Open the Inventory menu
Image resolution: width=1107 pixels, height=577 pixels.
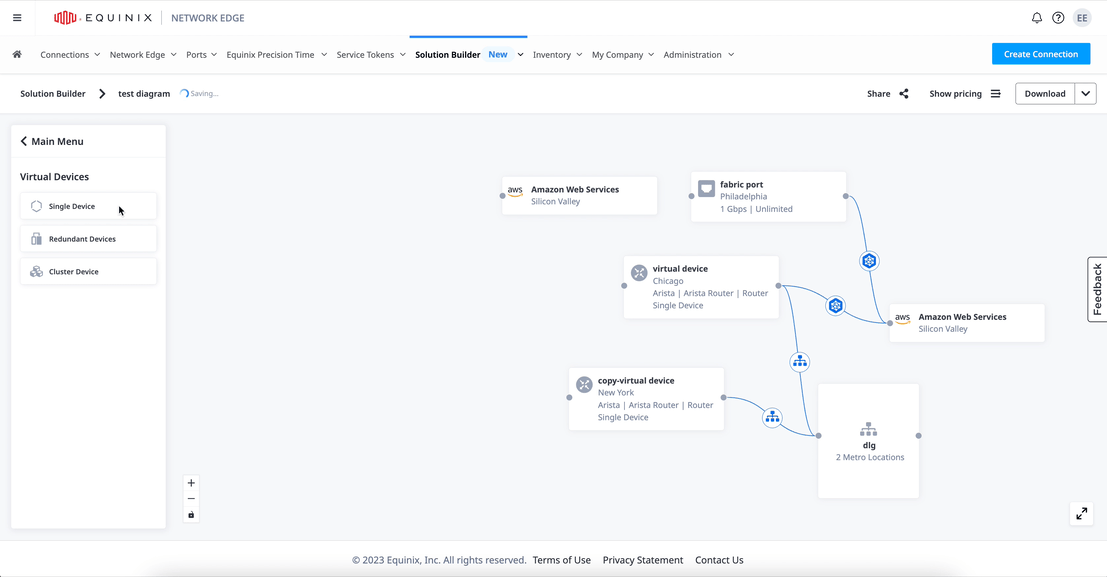coord(557,55)
